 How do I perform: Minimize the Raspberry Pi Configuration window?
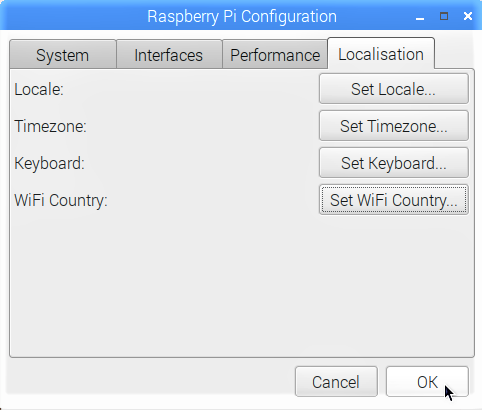point(420,17)
